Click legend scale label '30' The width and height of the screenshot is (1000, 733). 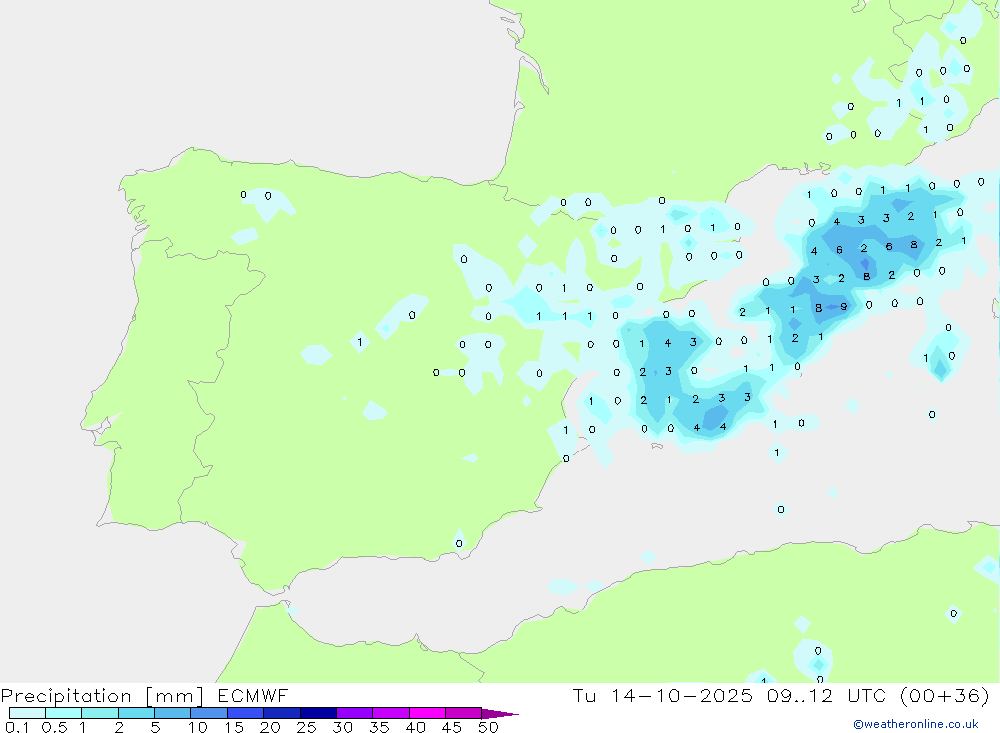click(343, 727)
